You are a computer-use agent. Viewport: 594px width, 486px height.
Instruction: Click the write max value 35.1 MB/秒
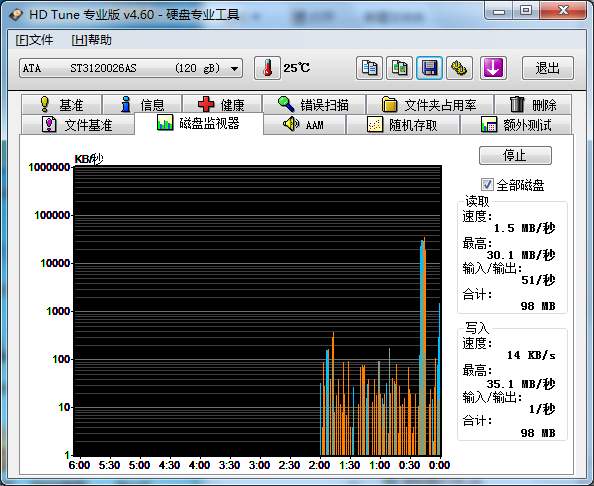point(521,384)
